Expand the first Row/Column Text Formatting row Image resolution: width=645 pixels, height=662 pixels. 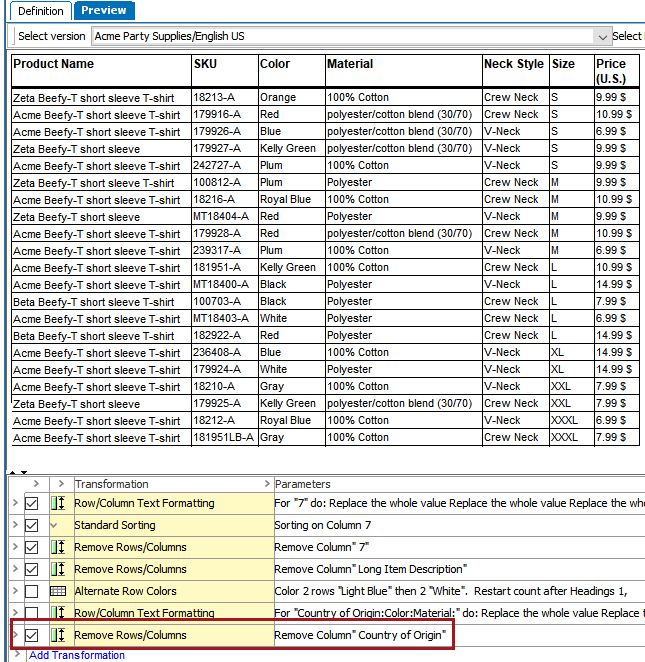tap(14, 504)
